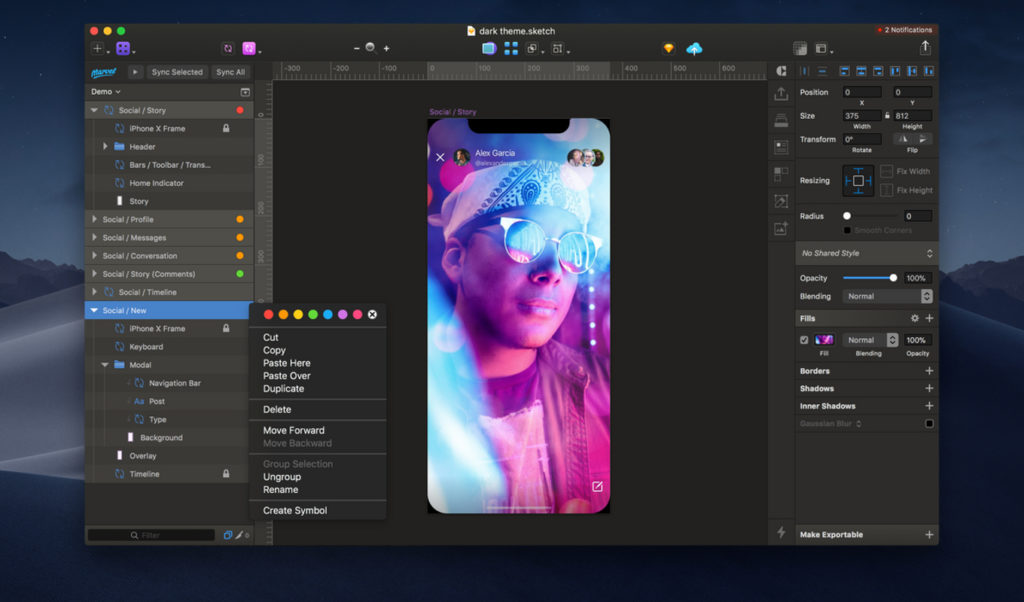Distribute horizontally icon

[805, 71]
